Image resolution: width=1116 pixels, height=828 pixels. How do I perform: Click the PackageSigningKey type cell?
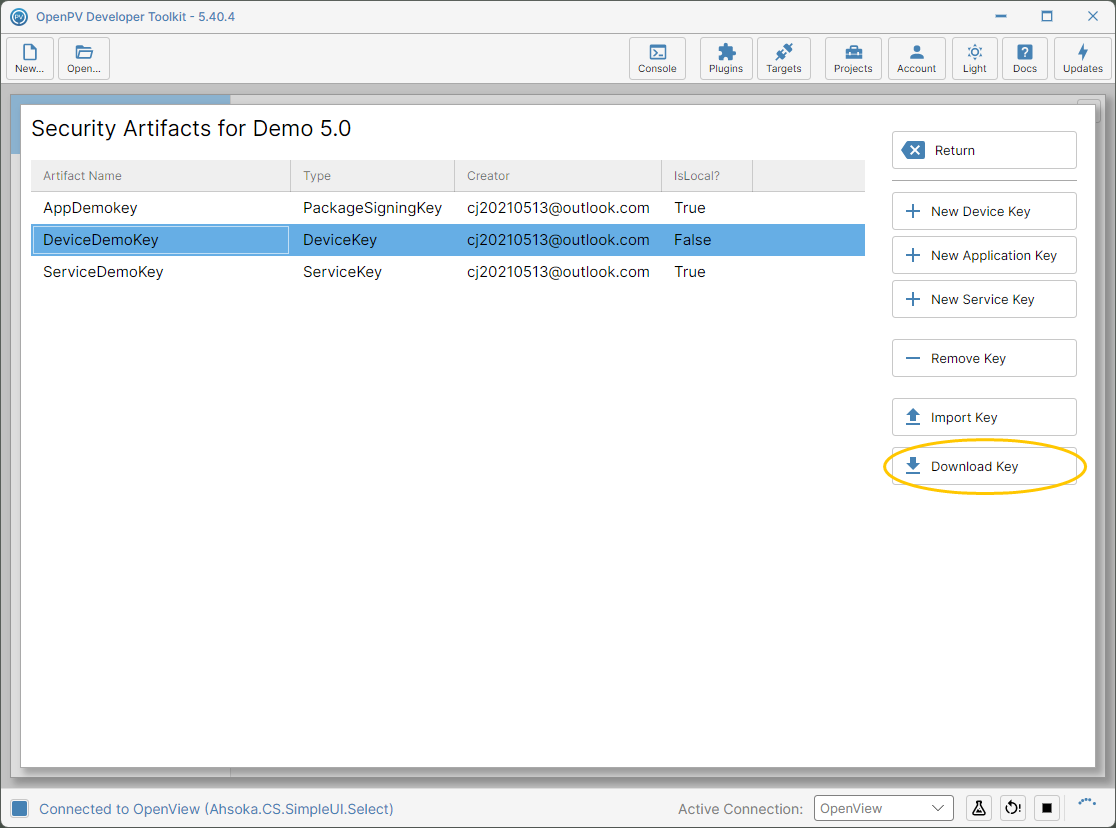(x=372, y=208)
